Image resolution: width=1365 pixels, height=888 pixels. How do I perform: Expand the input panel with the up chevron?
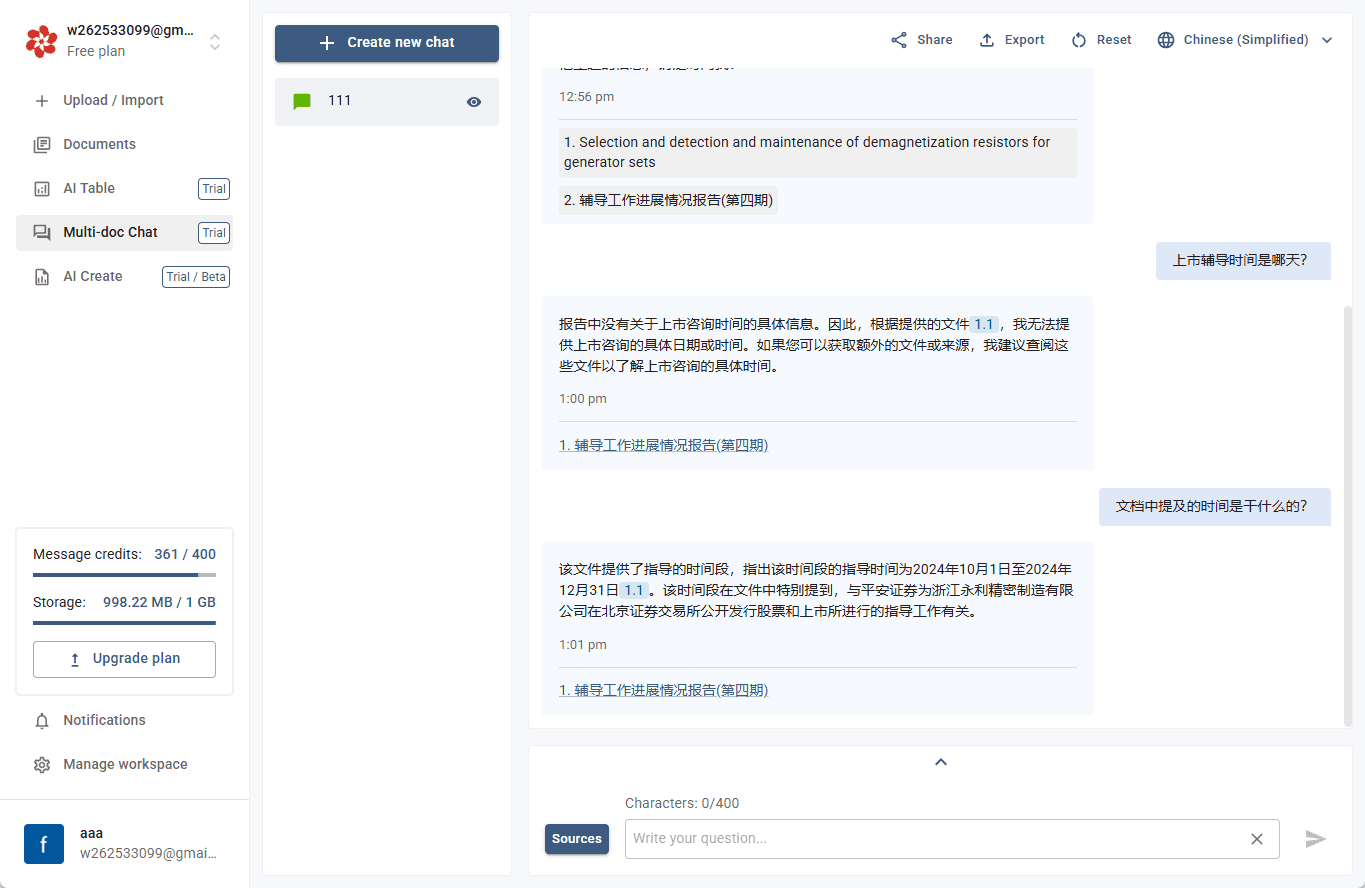[940, 762]
